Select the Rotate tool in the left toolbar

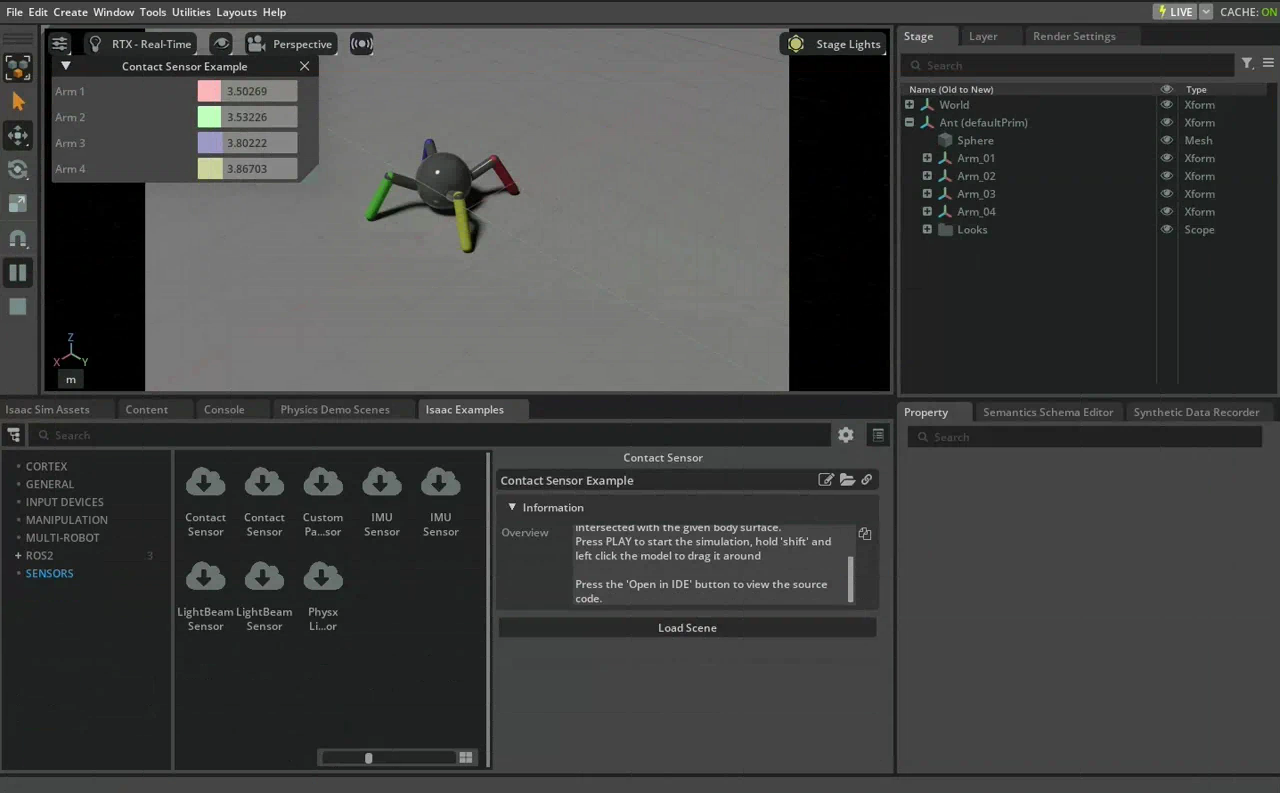18,169
